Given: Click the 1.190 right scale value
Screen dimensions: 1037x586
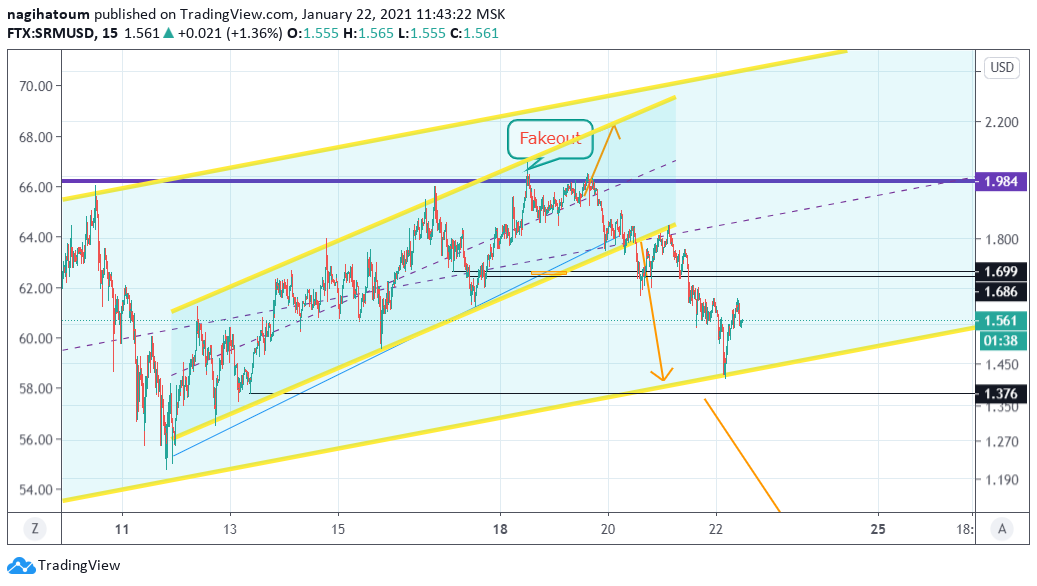Looking at the screenshot, I should pyautogui.click(x=1002, y=480).
